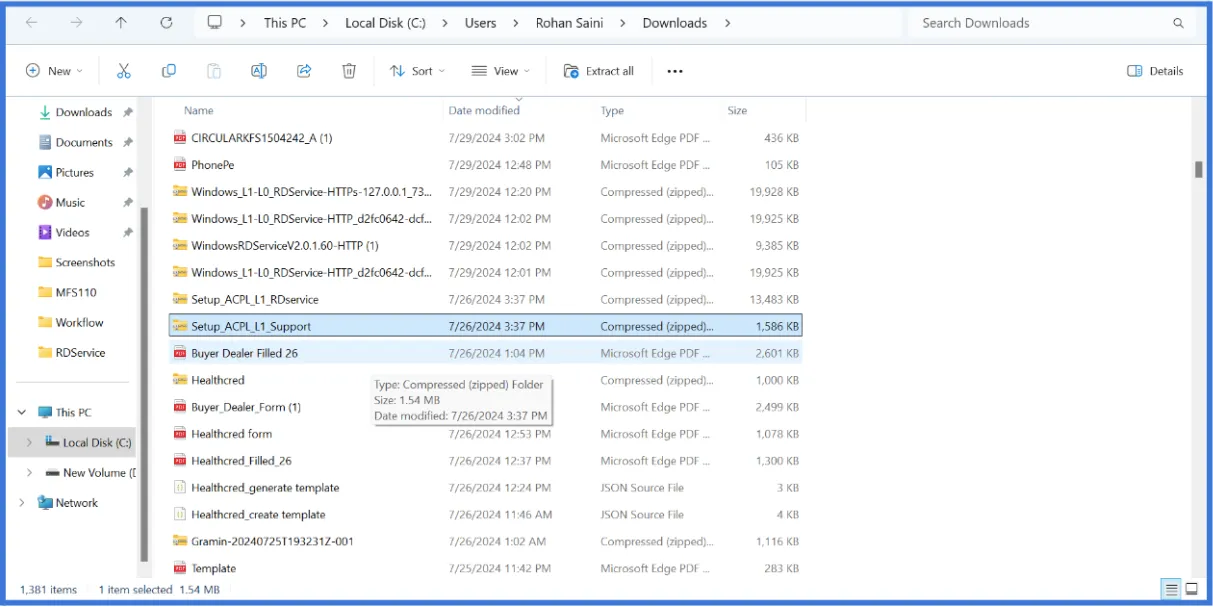Image resolution: width=1213 pixels, height=607 pixels.
Task: Click the navigation pane scrollbar
Action: [x=144, y=382]
